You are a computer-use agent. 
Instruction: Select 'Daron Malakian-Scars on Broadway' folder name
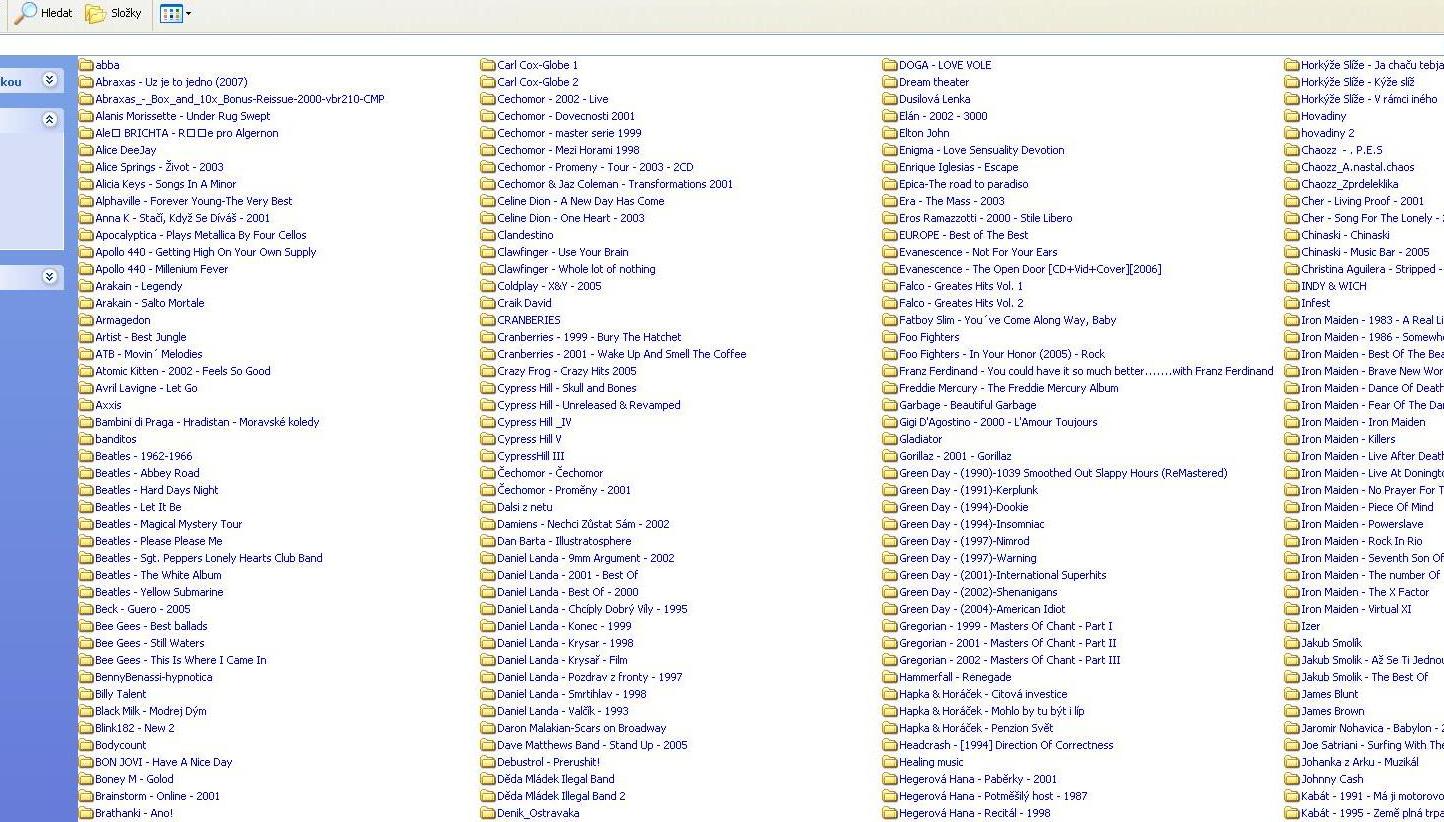(x=582, y=728)
